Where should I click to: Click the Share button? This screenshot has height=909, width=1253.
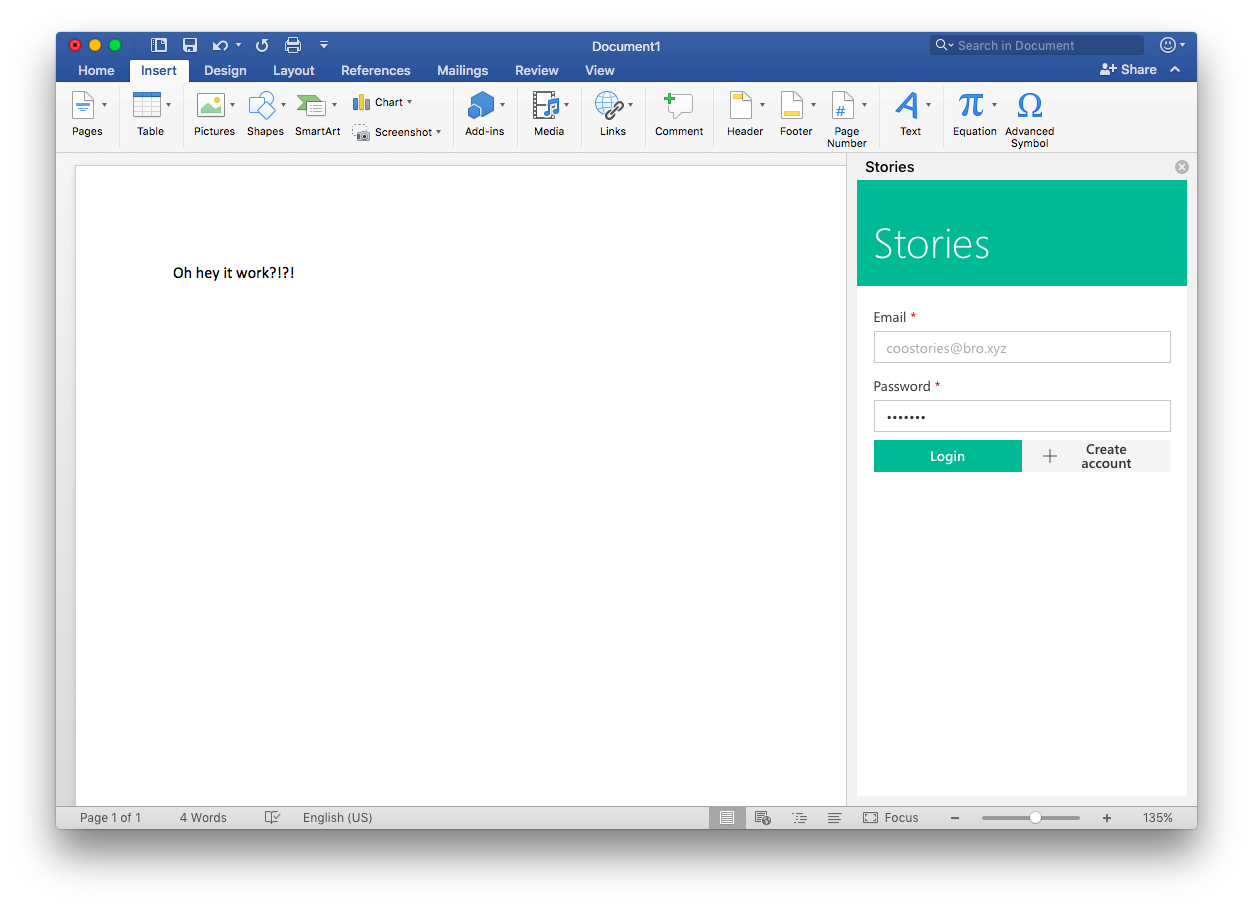point(1128,69)
